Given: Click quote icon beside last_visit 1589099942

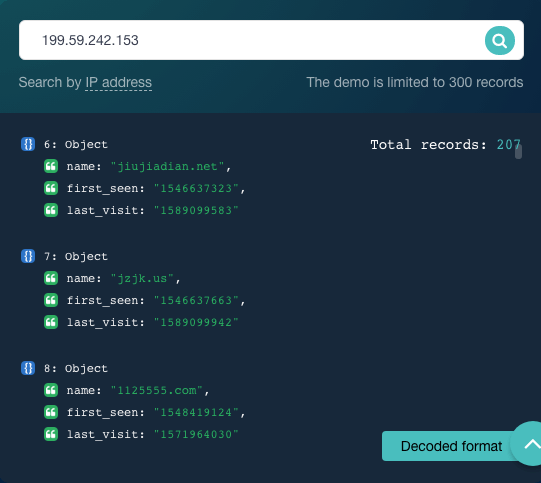Looking at the screenshot, I should [51, 322].
